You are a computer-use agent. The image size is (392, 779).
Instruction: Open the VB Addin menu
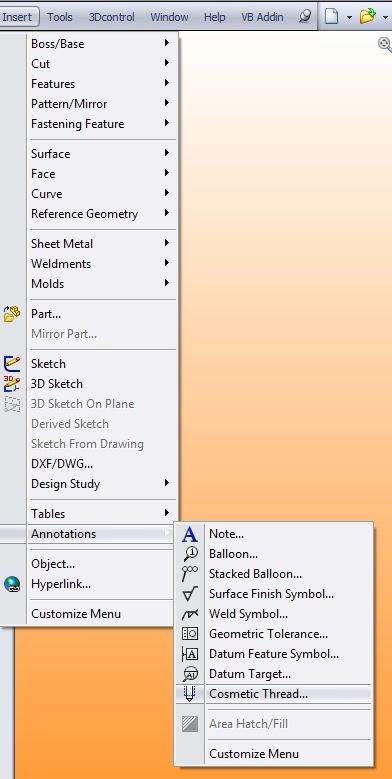(262, 17)
